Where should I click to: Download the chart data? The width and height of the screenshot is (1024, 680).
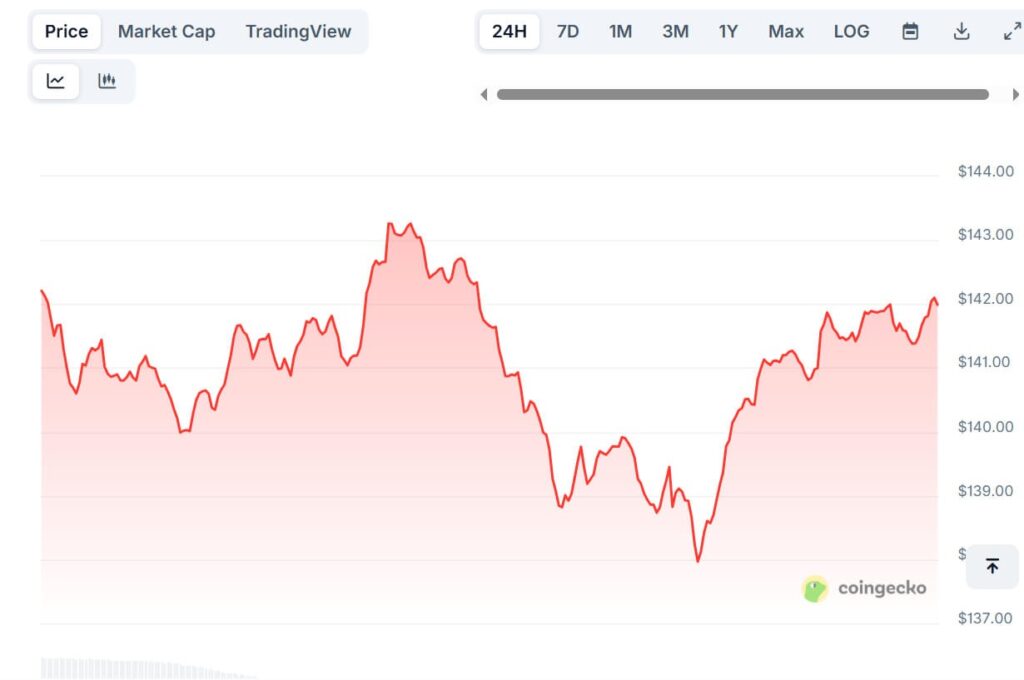(961, 31)
